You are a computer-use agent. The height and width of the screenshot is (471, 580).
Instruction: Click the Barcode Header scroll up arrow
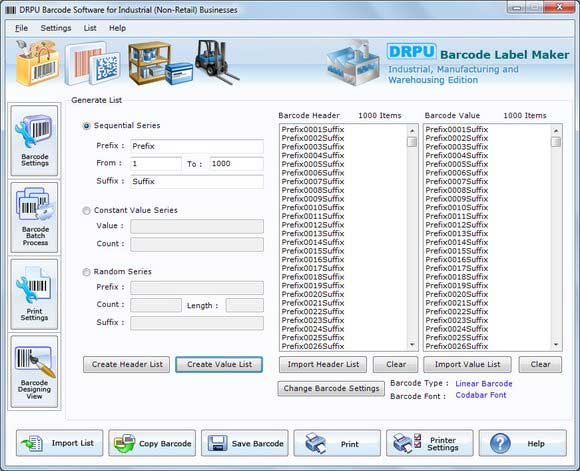point(412,131)
